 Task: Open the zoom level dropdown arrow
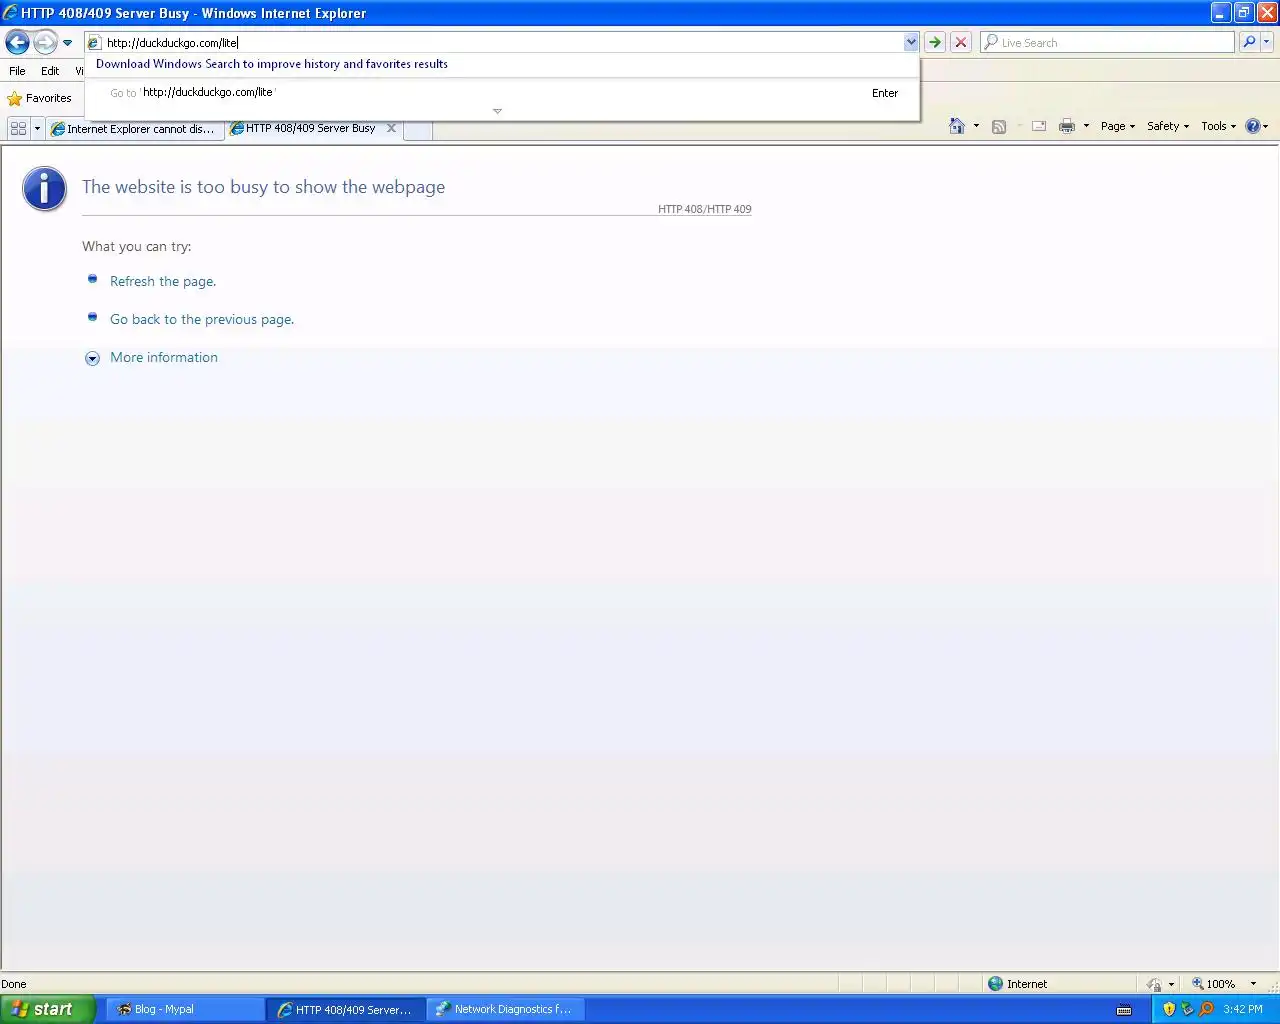click(1253, 984)
